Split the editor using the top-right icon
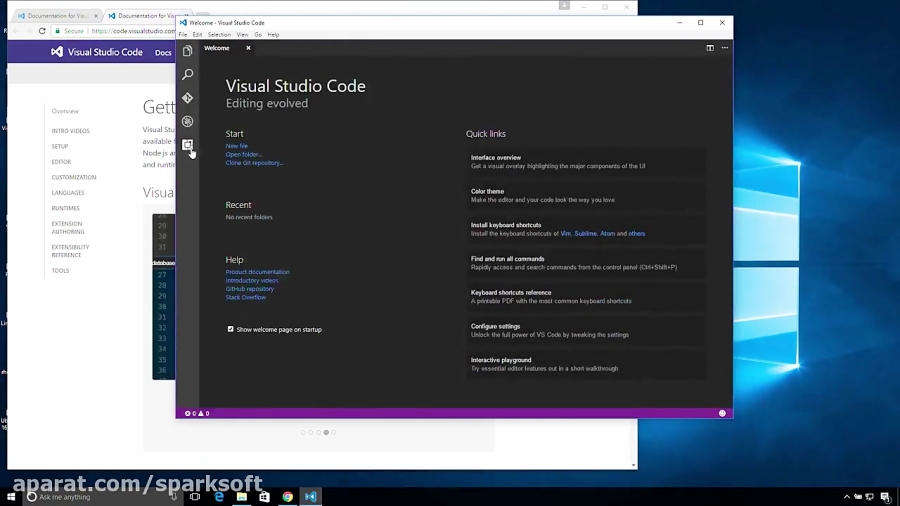 tap(710, 48)
